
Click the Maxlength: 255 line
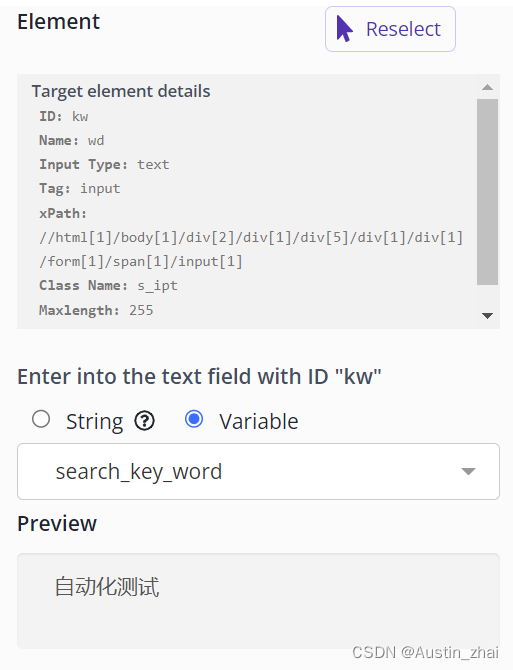(x=96, y=310)
